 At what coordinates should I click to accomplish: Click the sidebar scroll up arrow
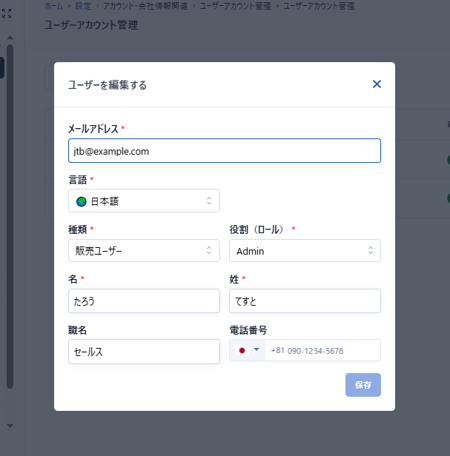[10, 37]
